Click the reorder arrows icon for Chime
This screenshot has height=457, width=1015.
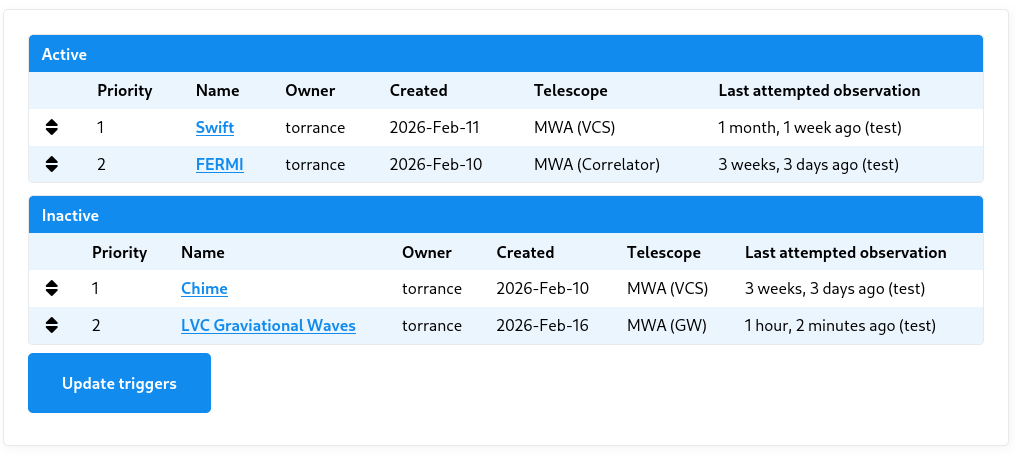coord(52,289)
